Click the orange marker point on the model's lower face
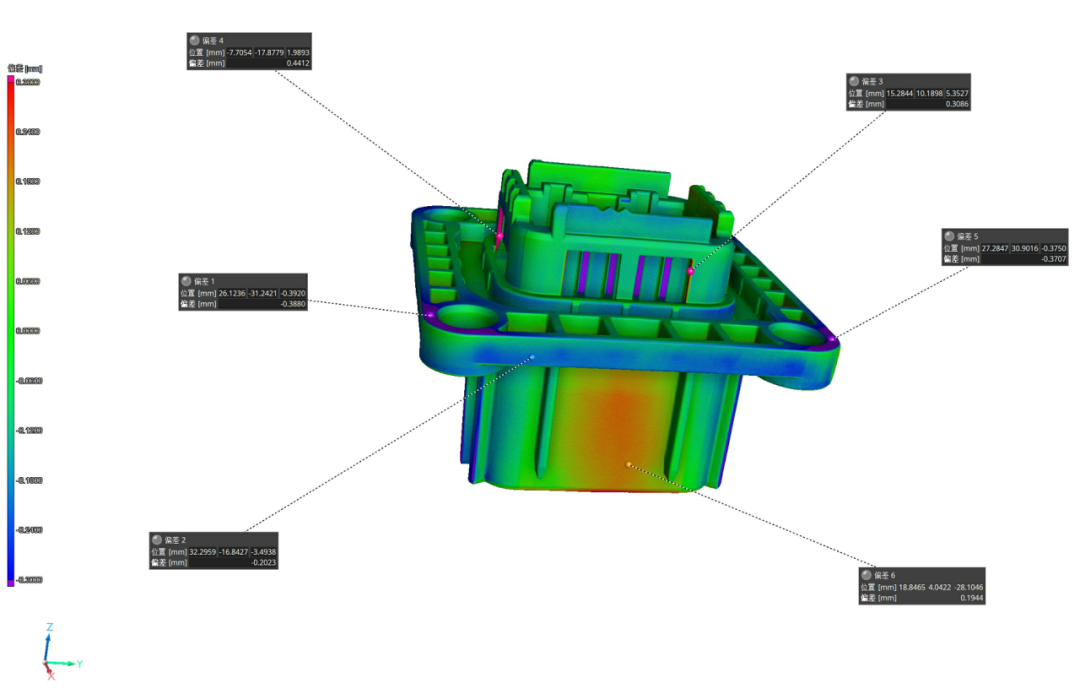 click(x=628, y=465)
